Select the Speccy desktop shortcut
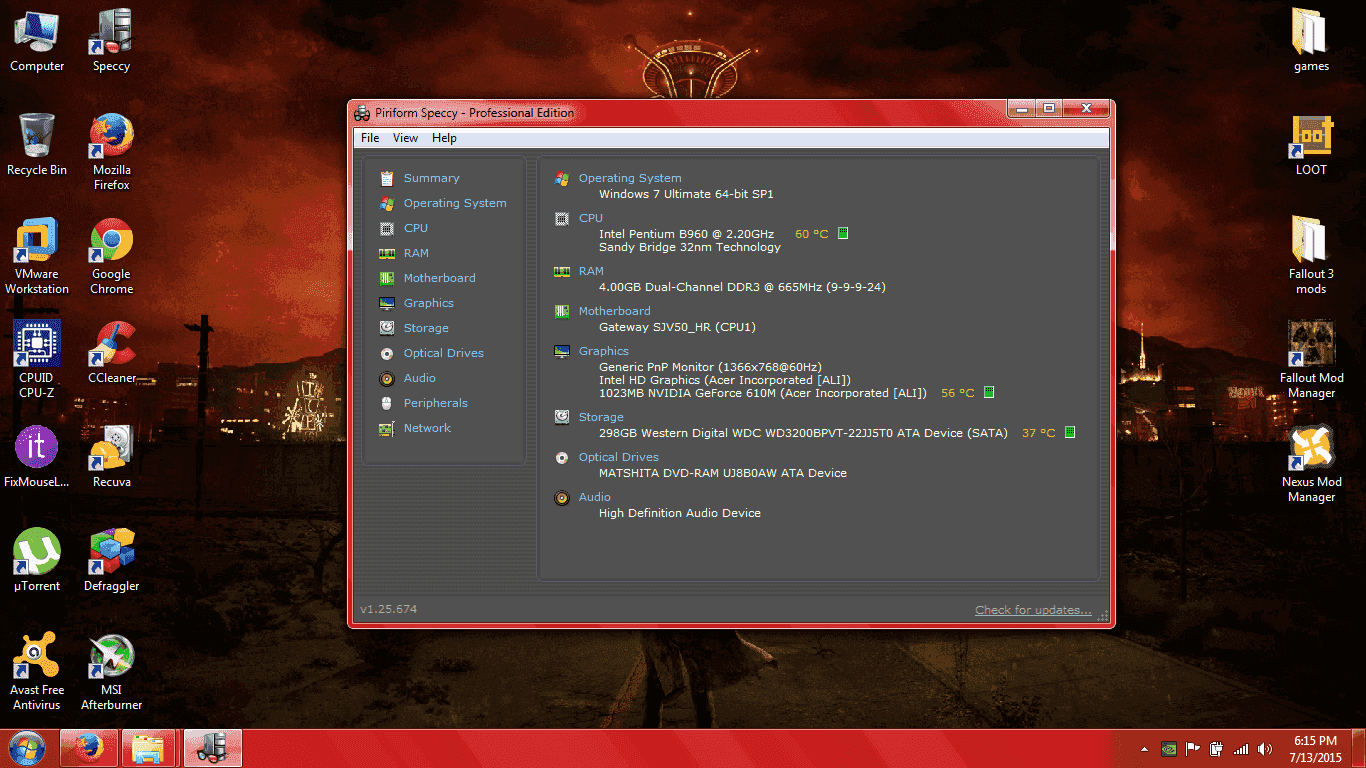This screenshot has width=1366, height=768. pos(112,41)
